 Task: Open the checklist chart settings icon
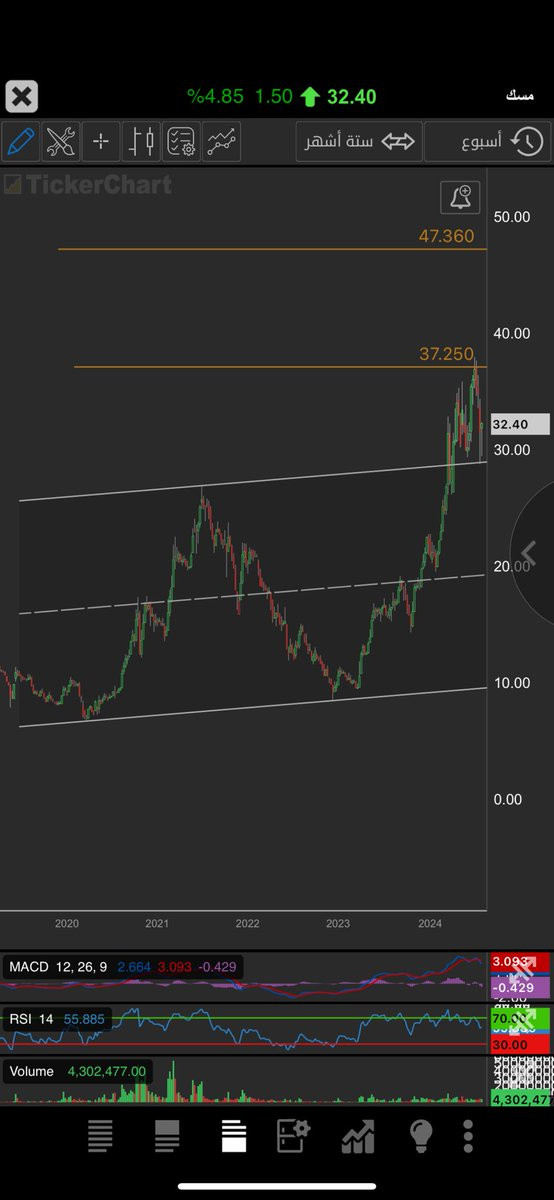tap(181, 141)
